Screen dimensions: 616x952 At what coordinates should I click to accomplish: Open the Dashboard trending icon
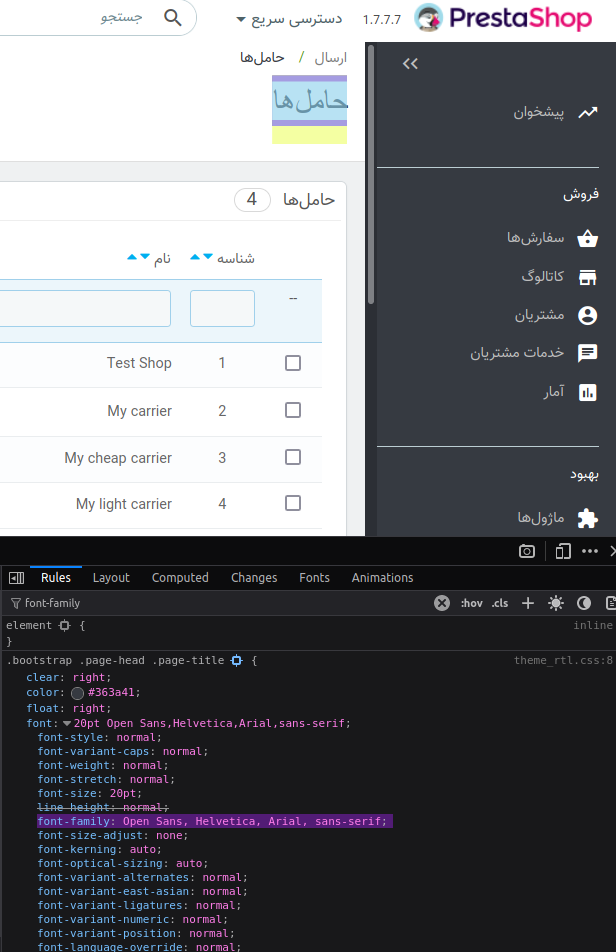pos(587,112)
